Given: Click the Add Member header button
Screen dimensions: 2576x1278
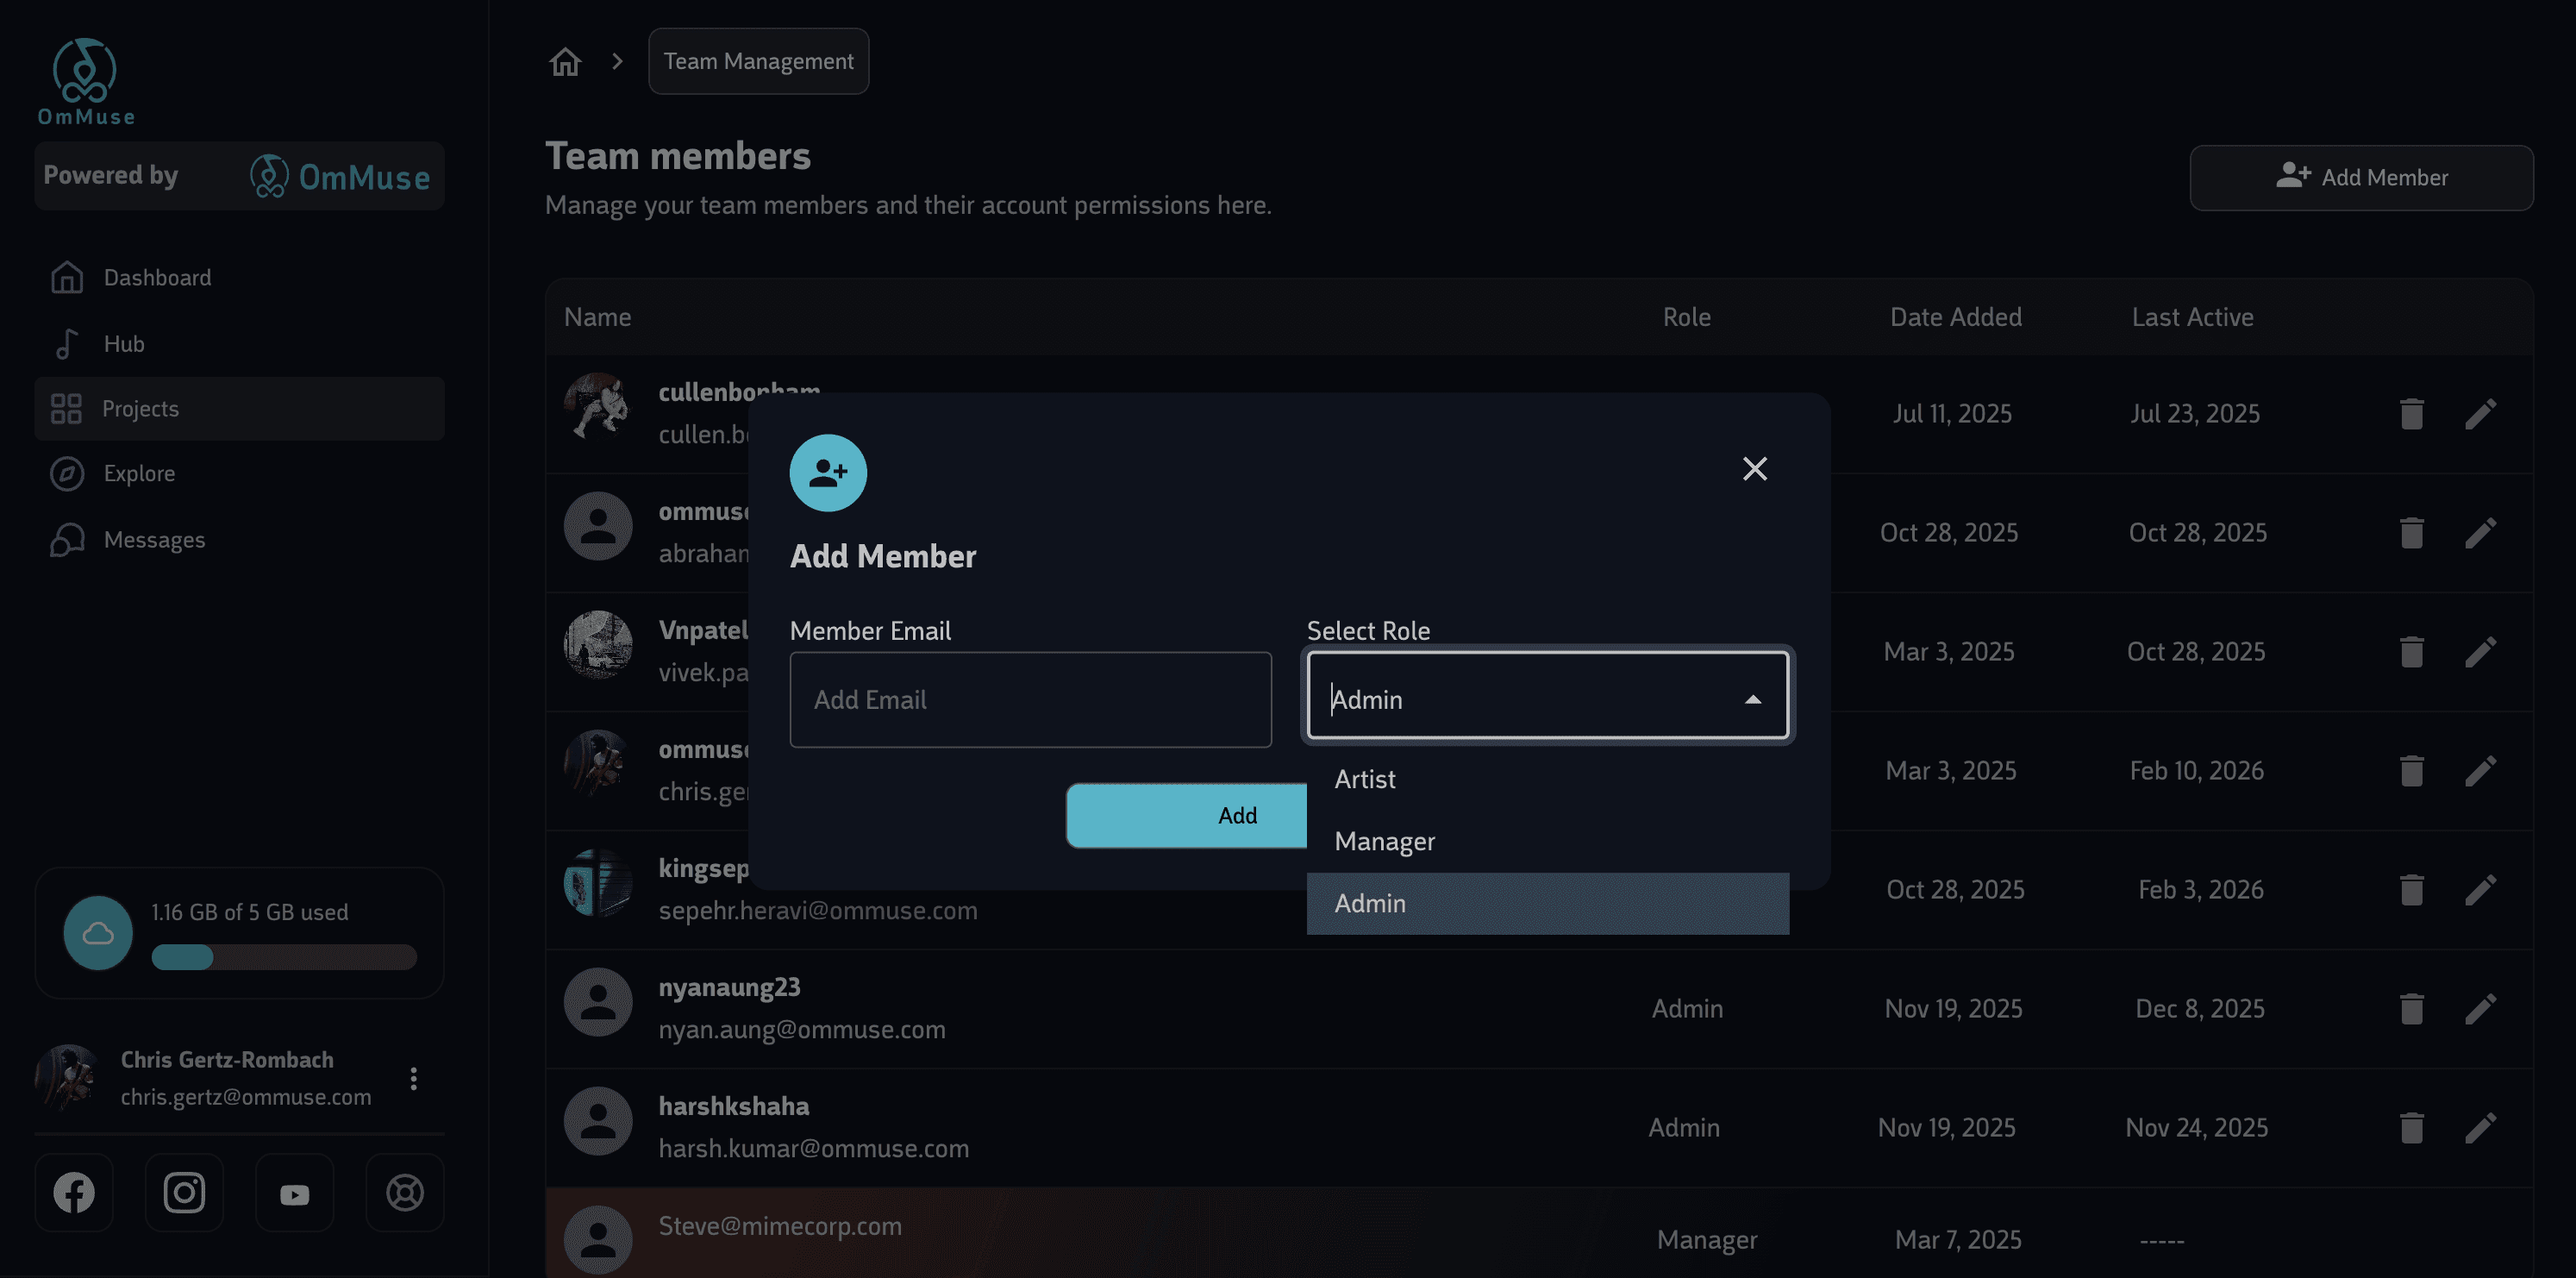Looking at the screenshot, I should (x=2361, y=177).
